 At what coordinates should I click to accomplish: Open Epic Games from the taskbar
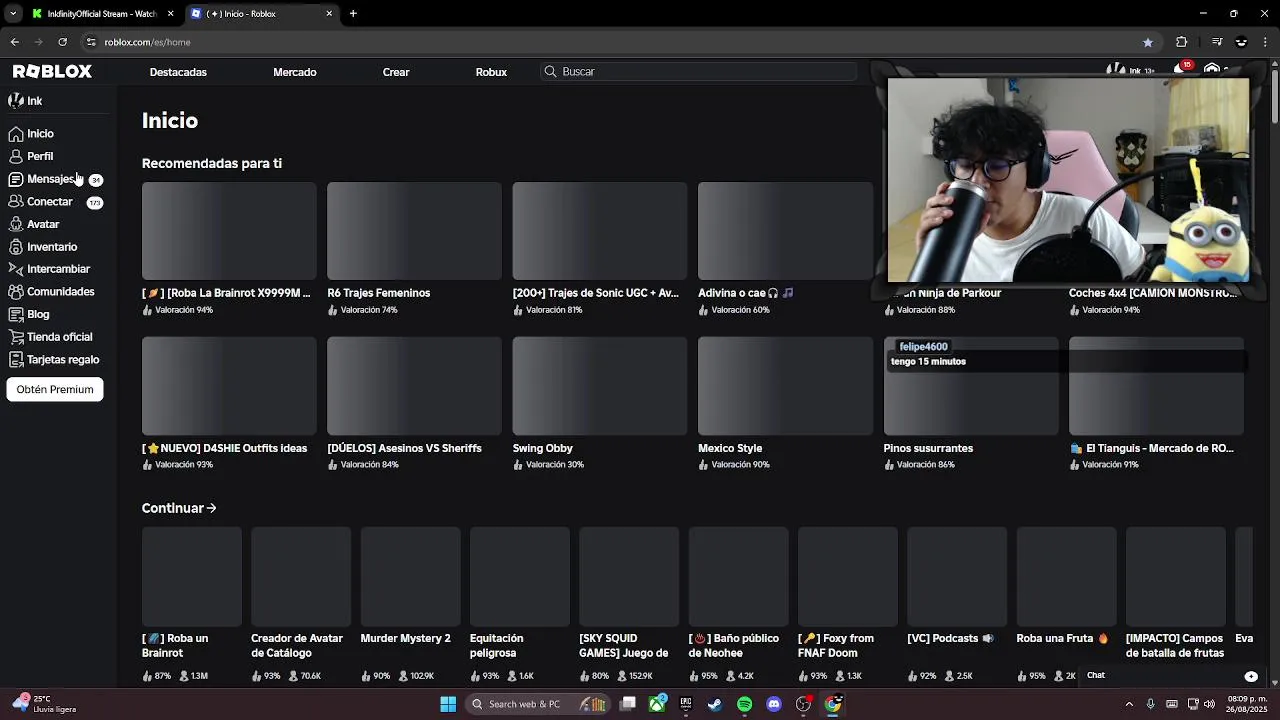click(686, 704)
